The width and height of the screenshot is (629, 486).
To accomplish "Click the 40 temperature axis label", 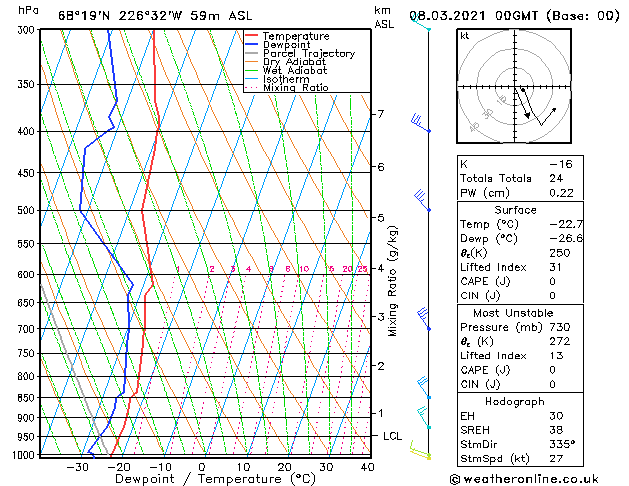I will coord(367,468).
